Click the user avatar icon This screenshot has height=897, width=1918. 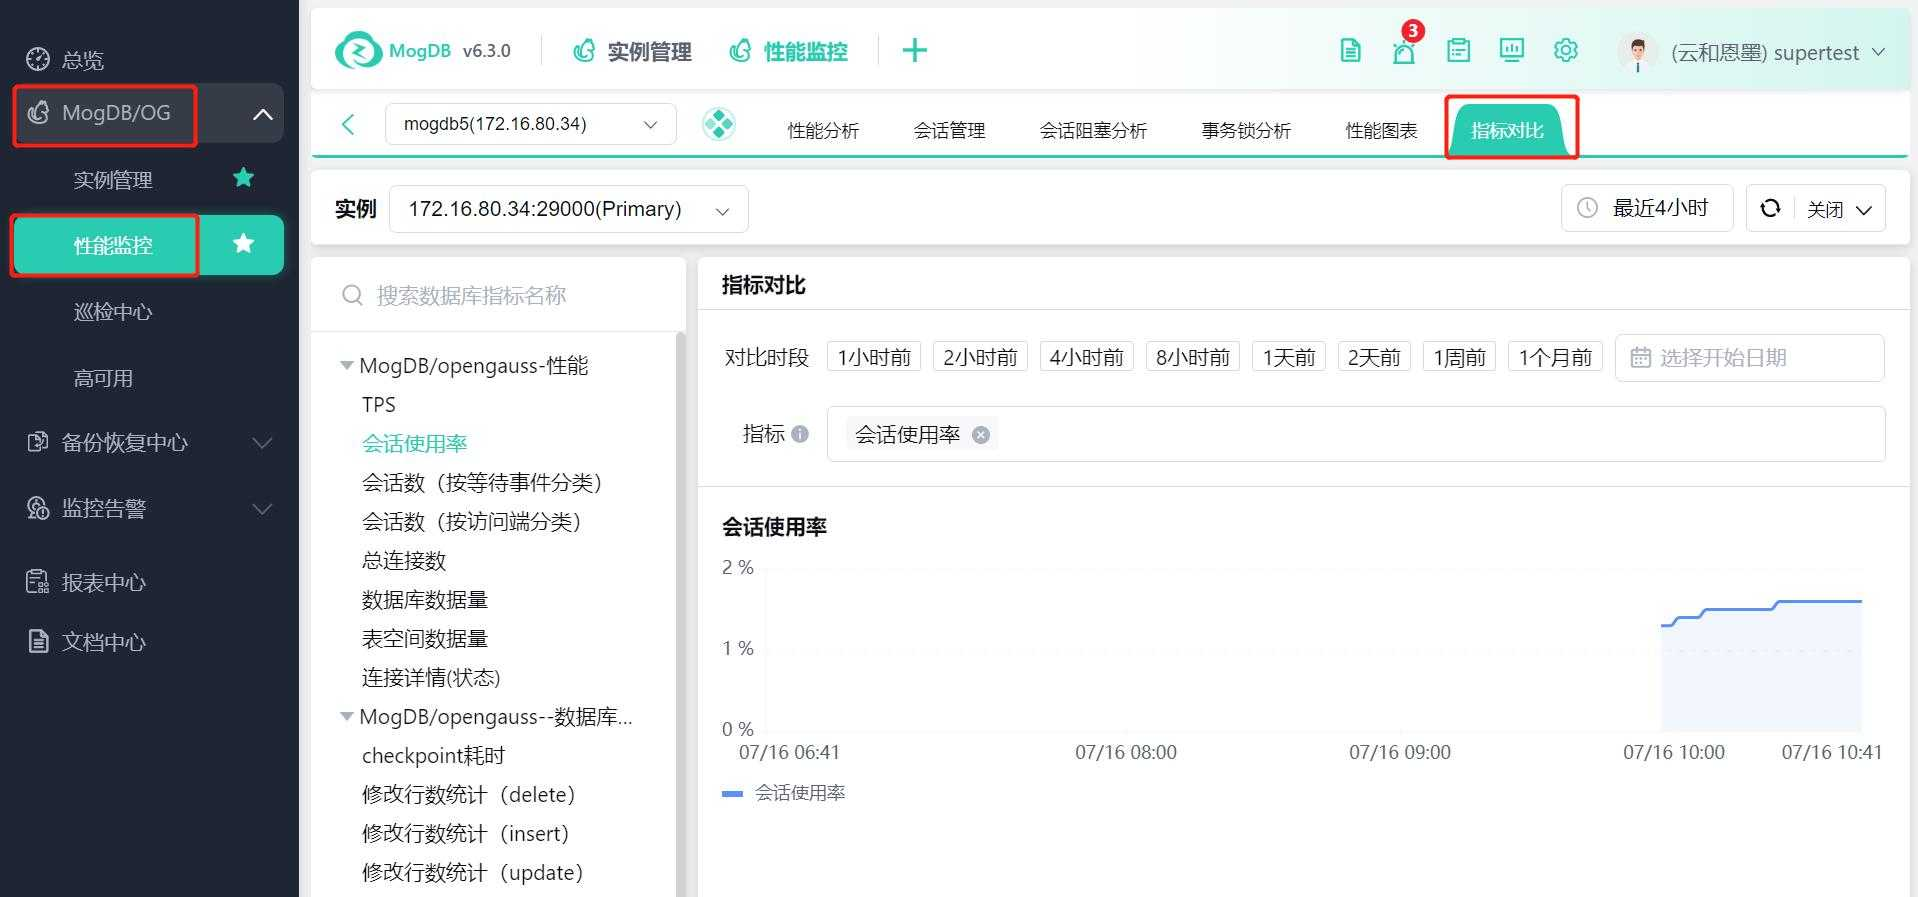(x=1637, y=52)
